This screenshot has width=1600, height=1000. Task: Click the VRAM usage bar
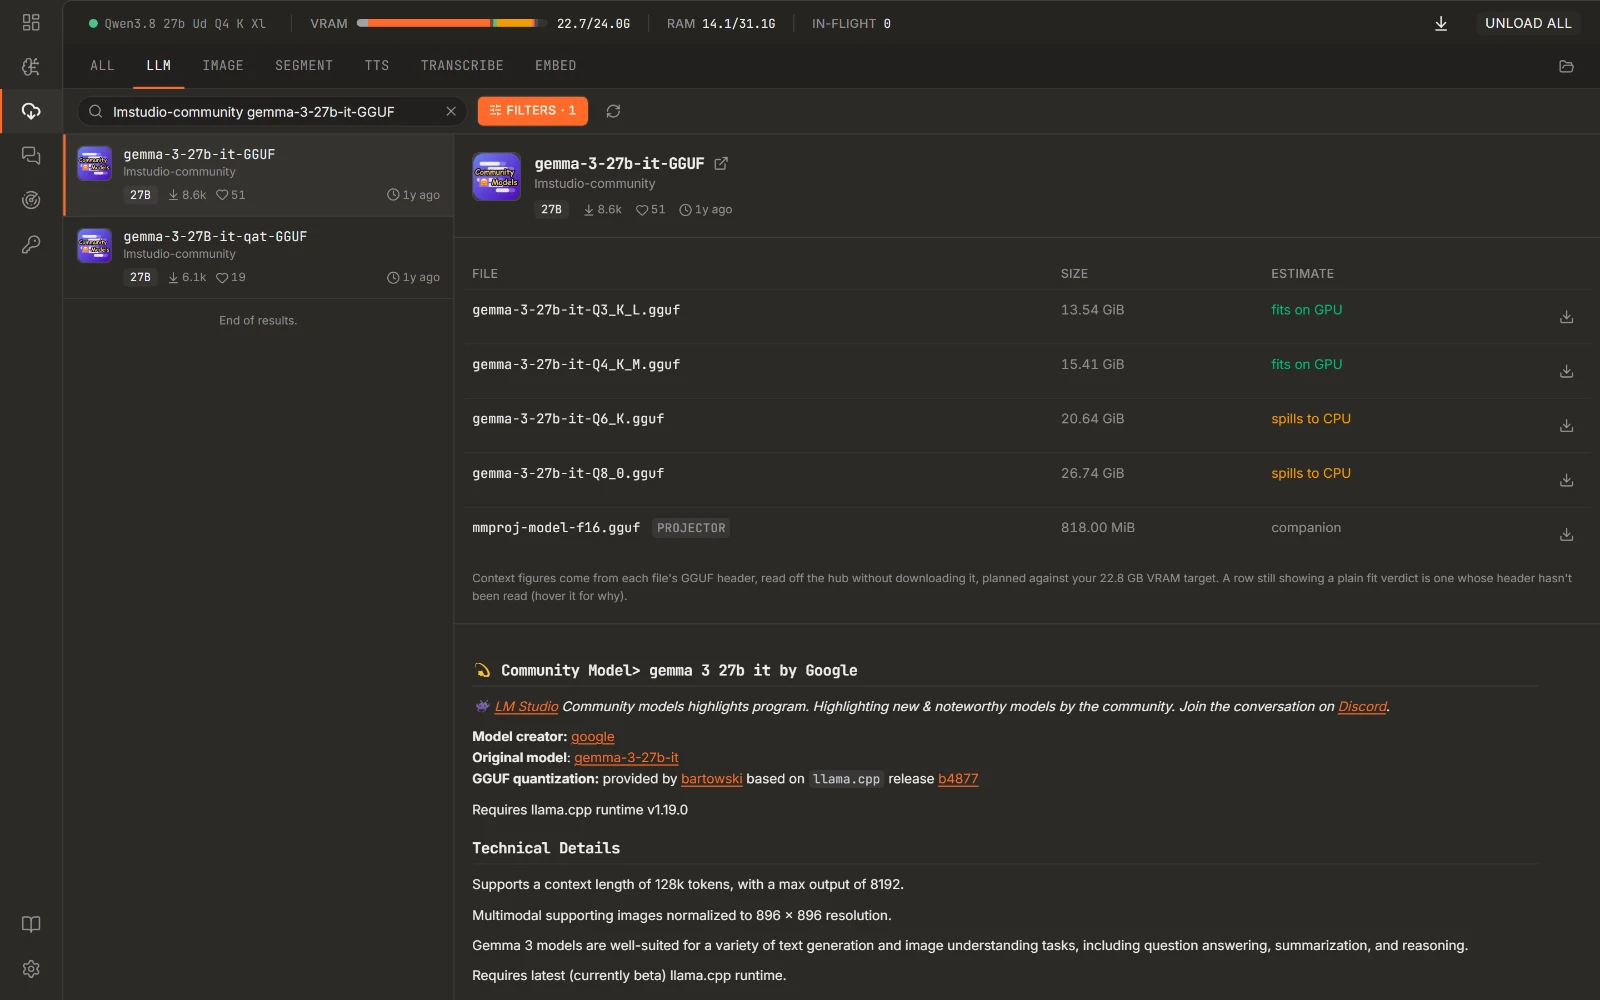point(451,23)
